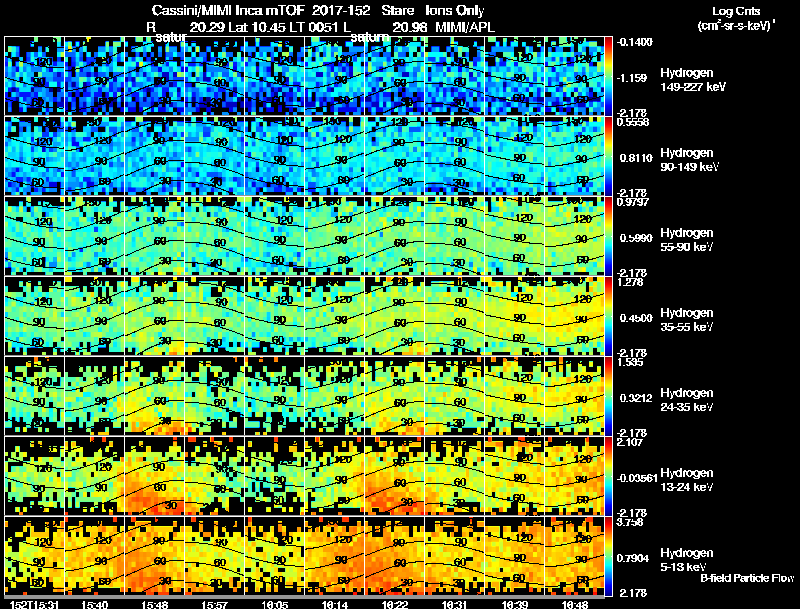This screenshot has height=609, width=800.
Task: Click the colorbar beside Hydrogen 55-90 keV
Action: click(608, 236)
